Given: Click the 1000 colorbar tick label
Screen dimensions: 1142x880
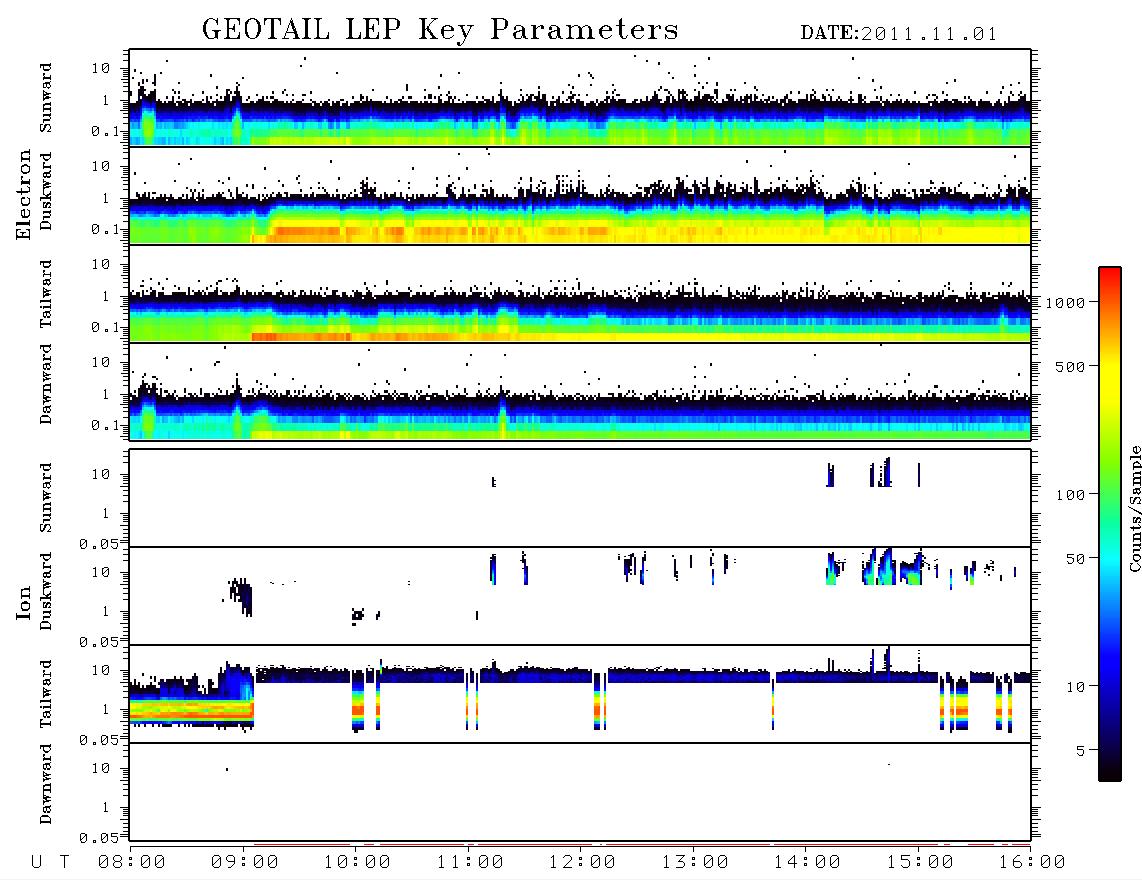Looking at the screenshot, I should coord(1065,303).
